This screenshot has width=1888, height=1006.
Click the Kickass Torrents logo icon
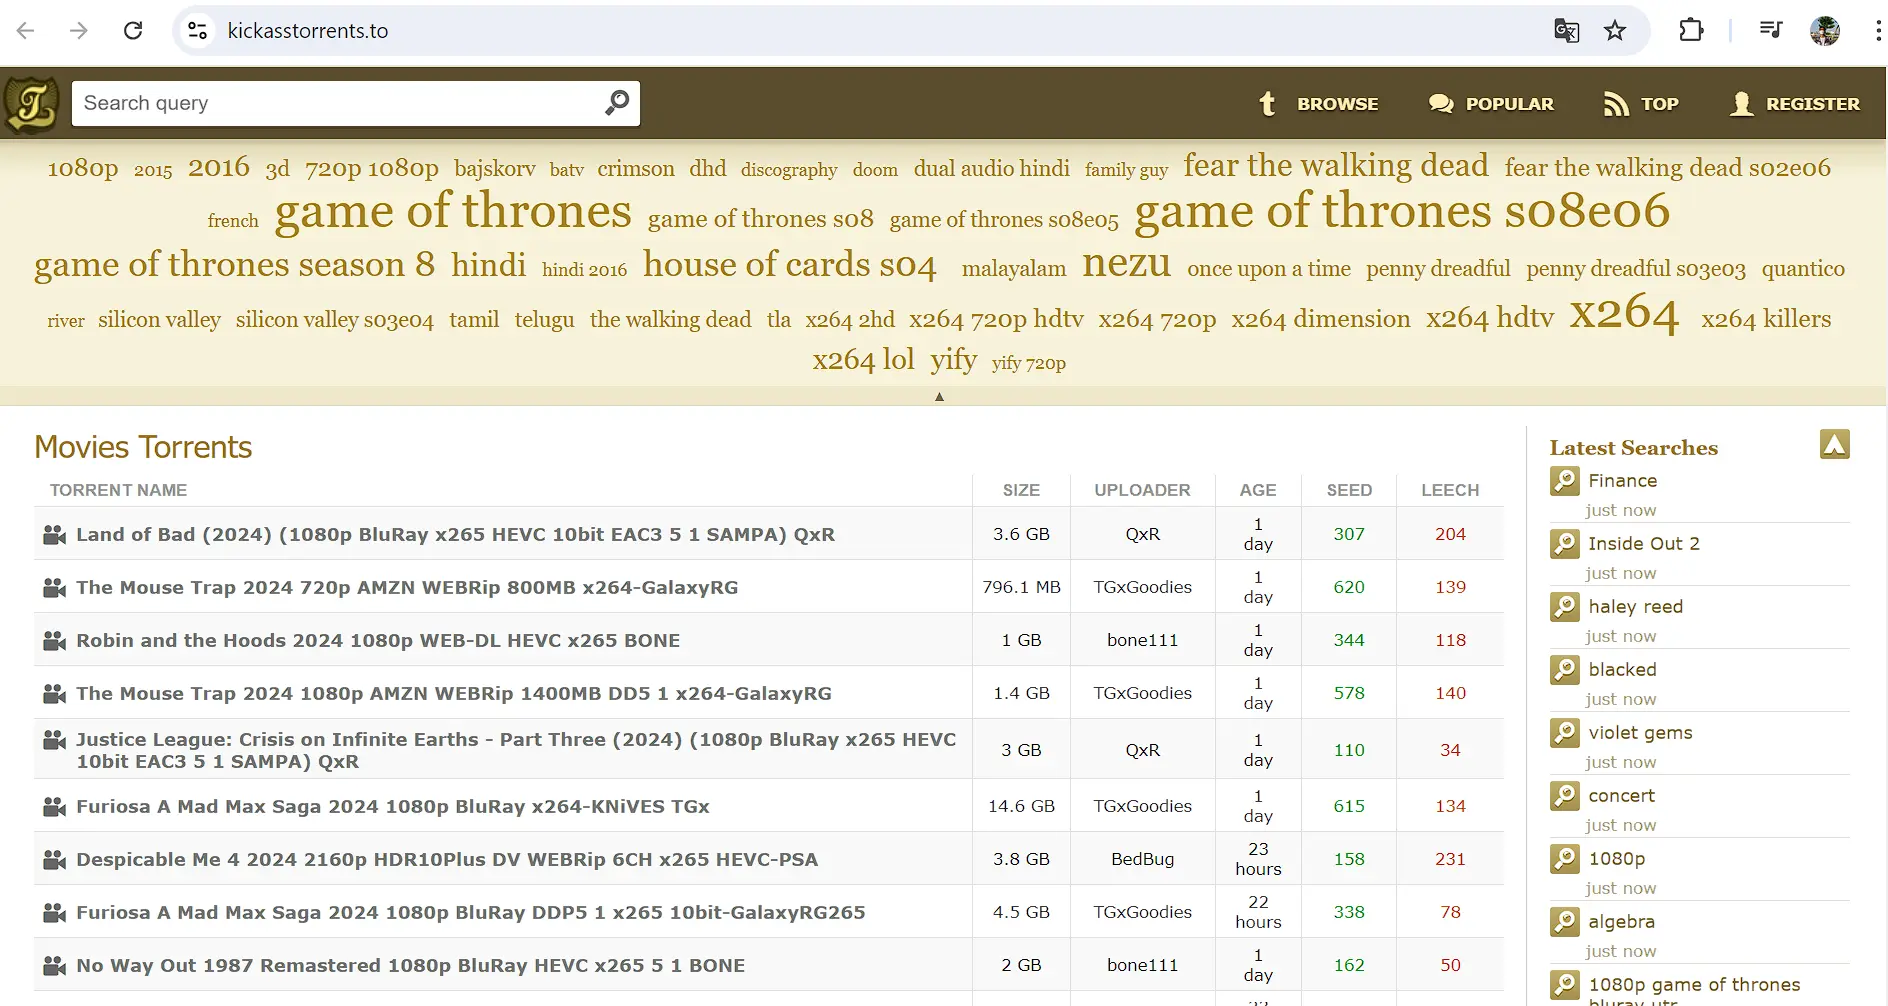[x=32, y=104]
